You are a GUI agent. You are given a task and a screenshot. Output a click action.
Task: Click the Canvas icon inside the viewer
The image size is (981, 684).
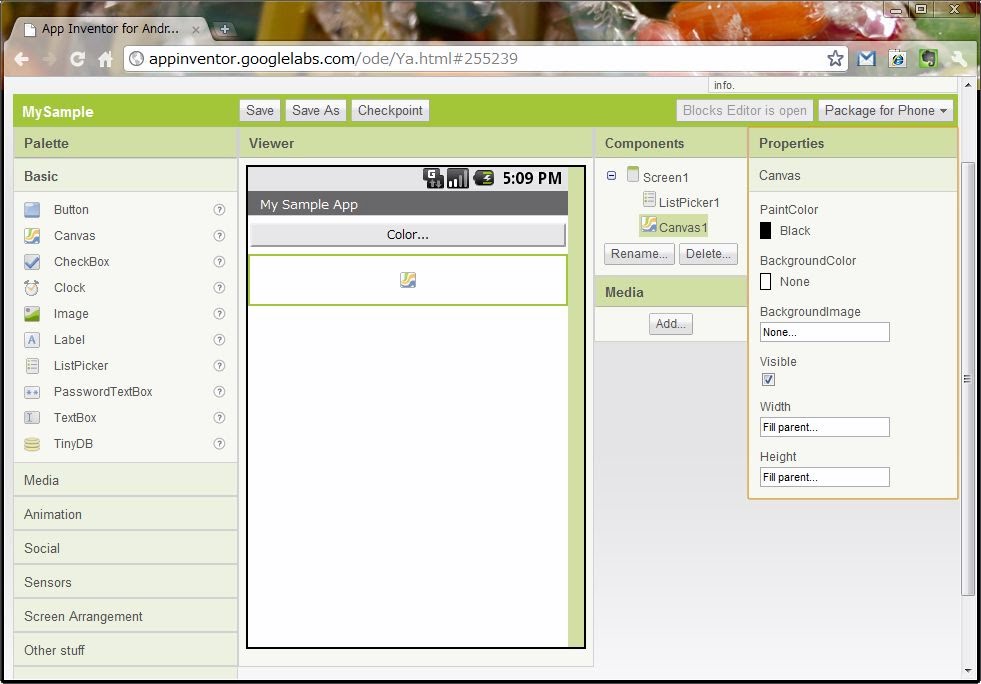pos(408,280)
